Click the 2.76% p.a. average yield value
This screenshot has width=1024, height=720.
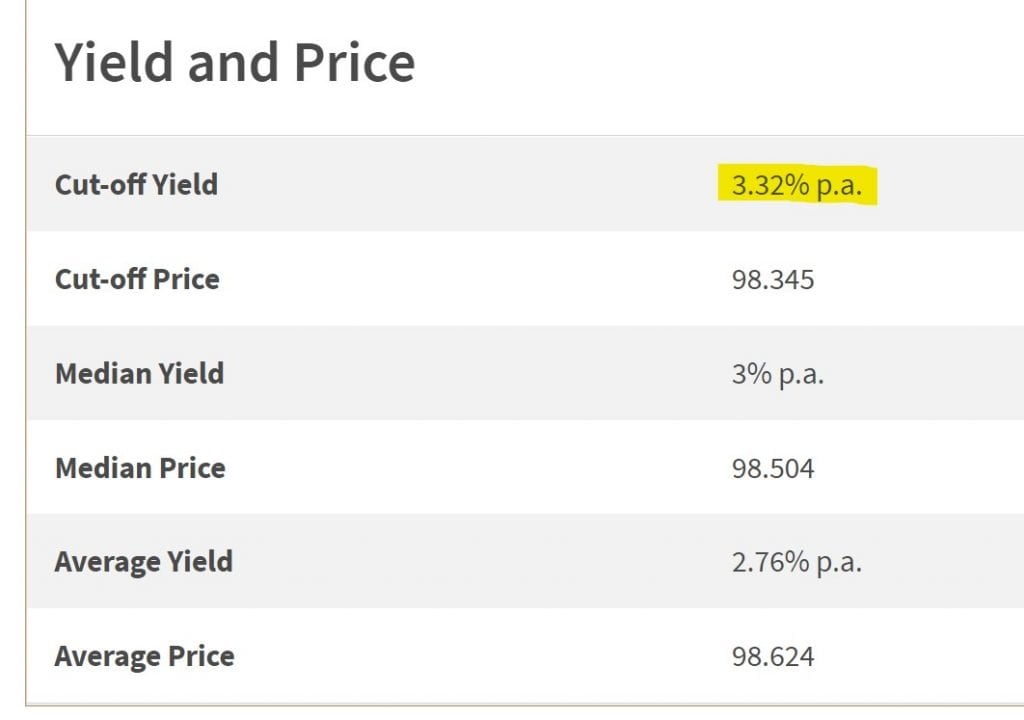point(797,562)
